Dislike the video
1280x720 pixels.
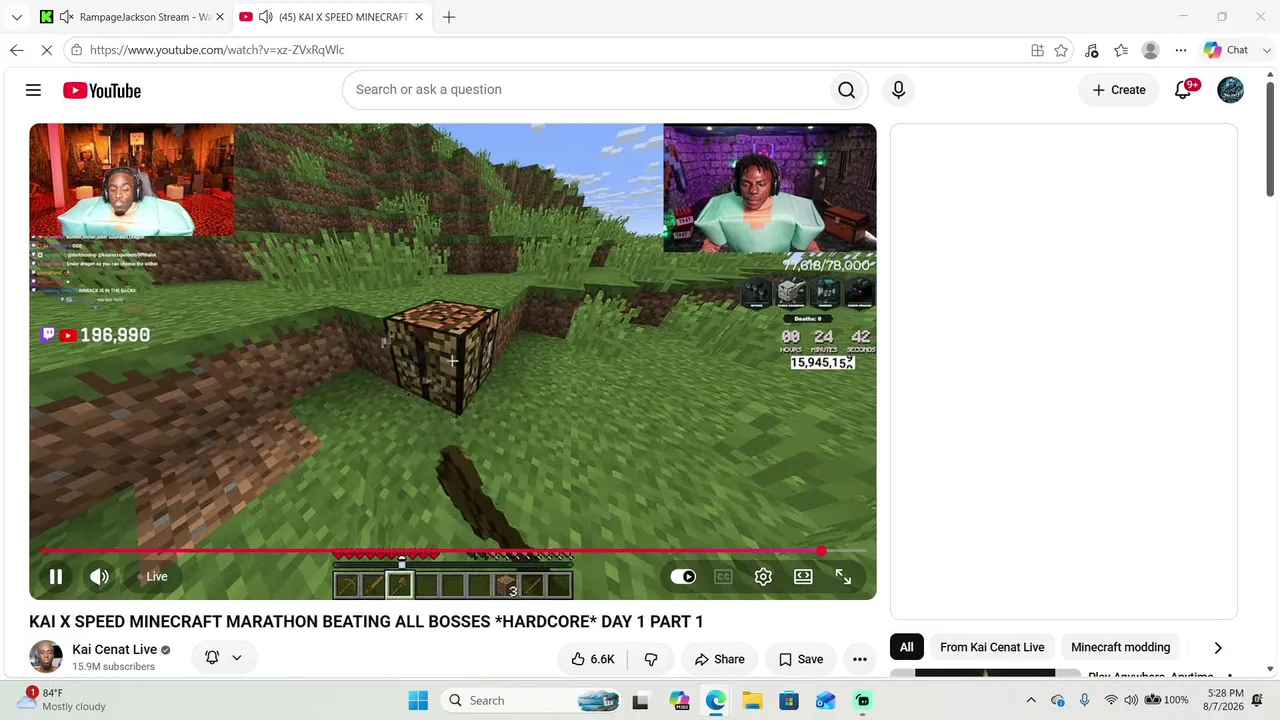[x=651, y=659]
